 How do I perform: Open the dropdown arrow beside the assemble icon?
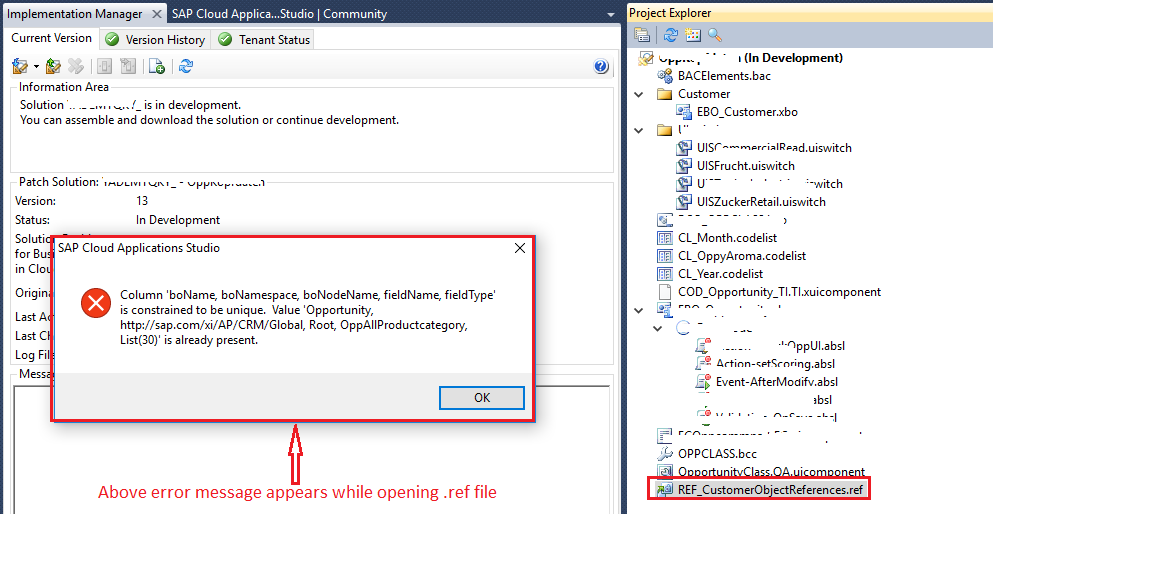click(36, 67)
